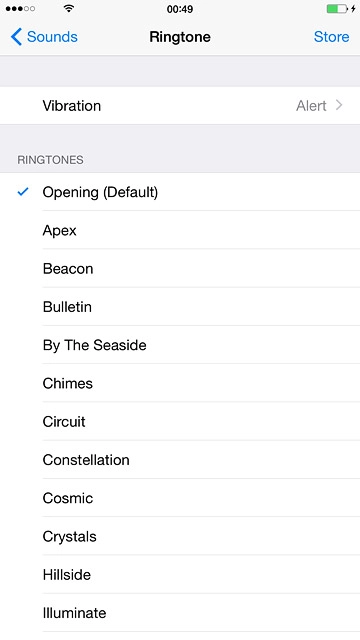Viewport: 360px width, 640px height.
Task: Open the Store link
Action: click(331, 37)
